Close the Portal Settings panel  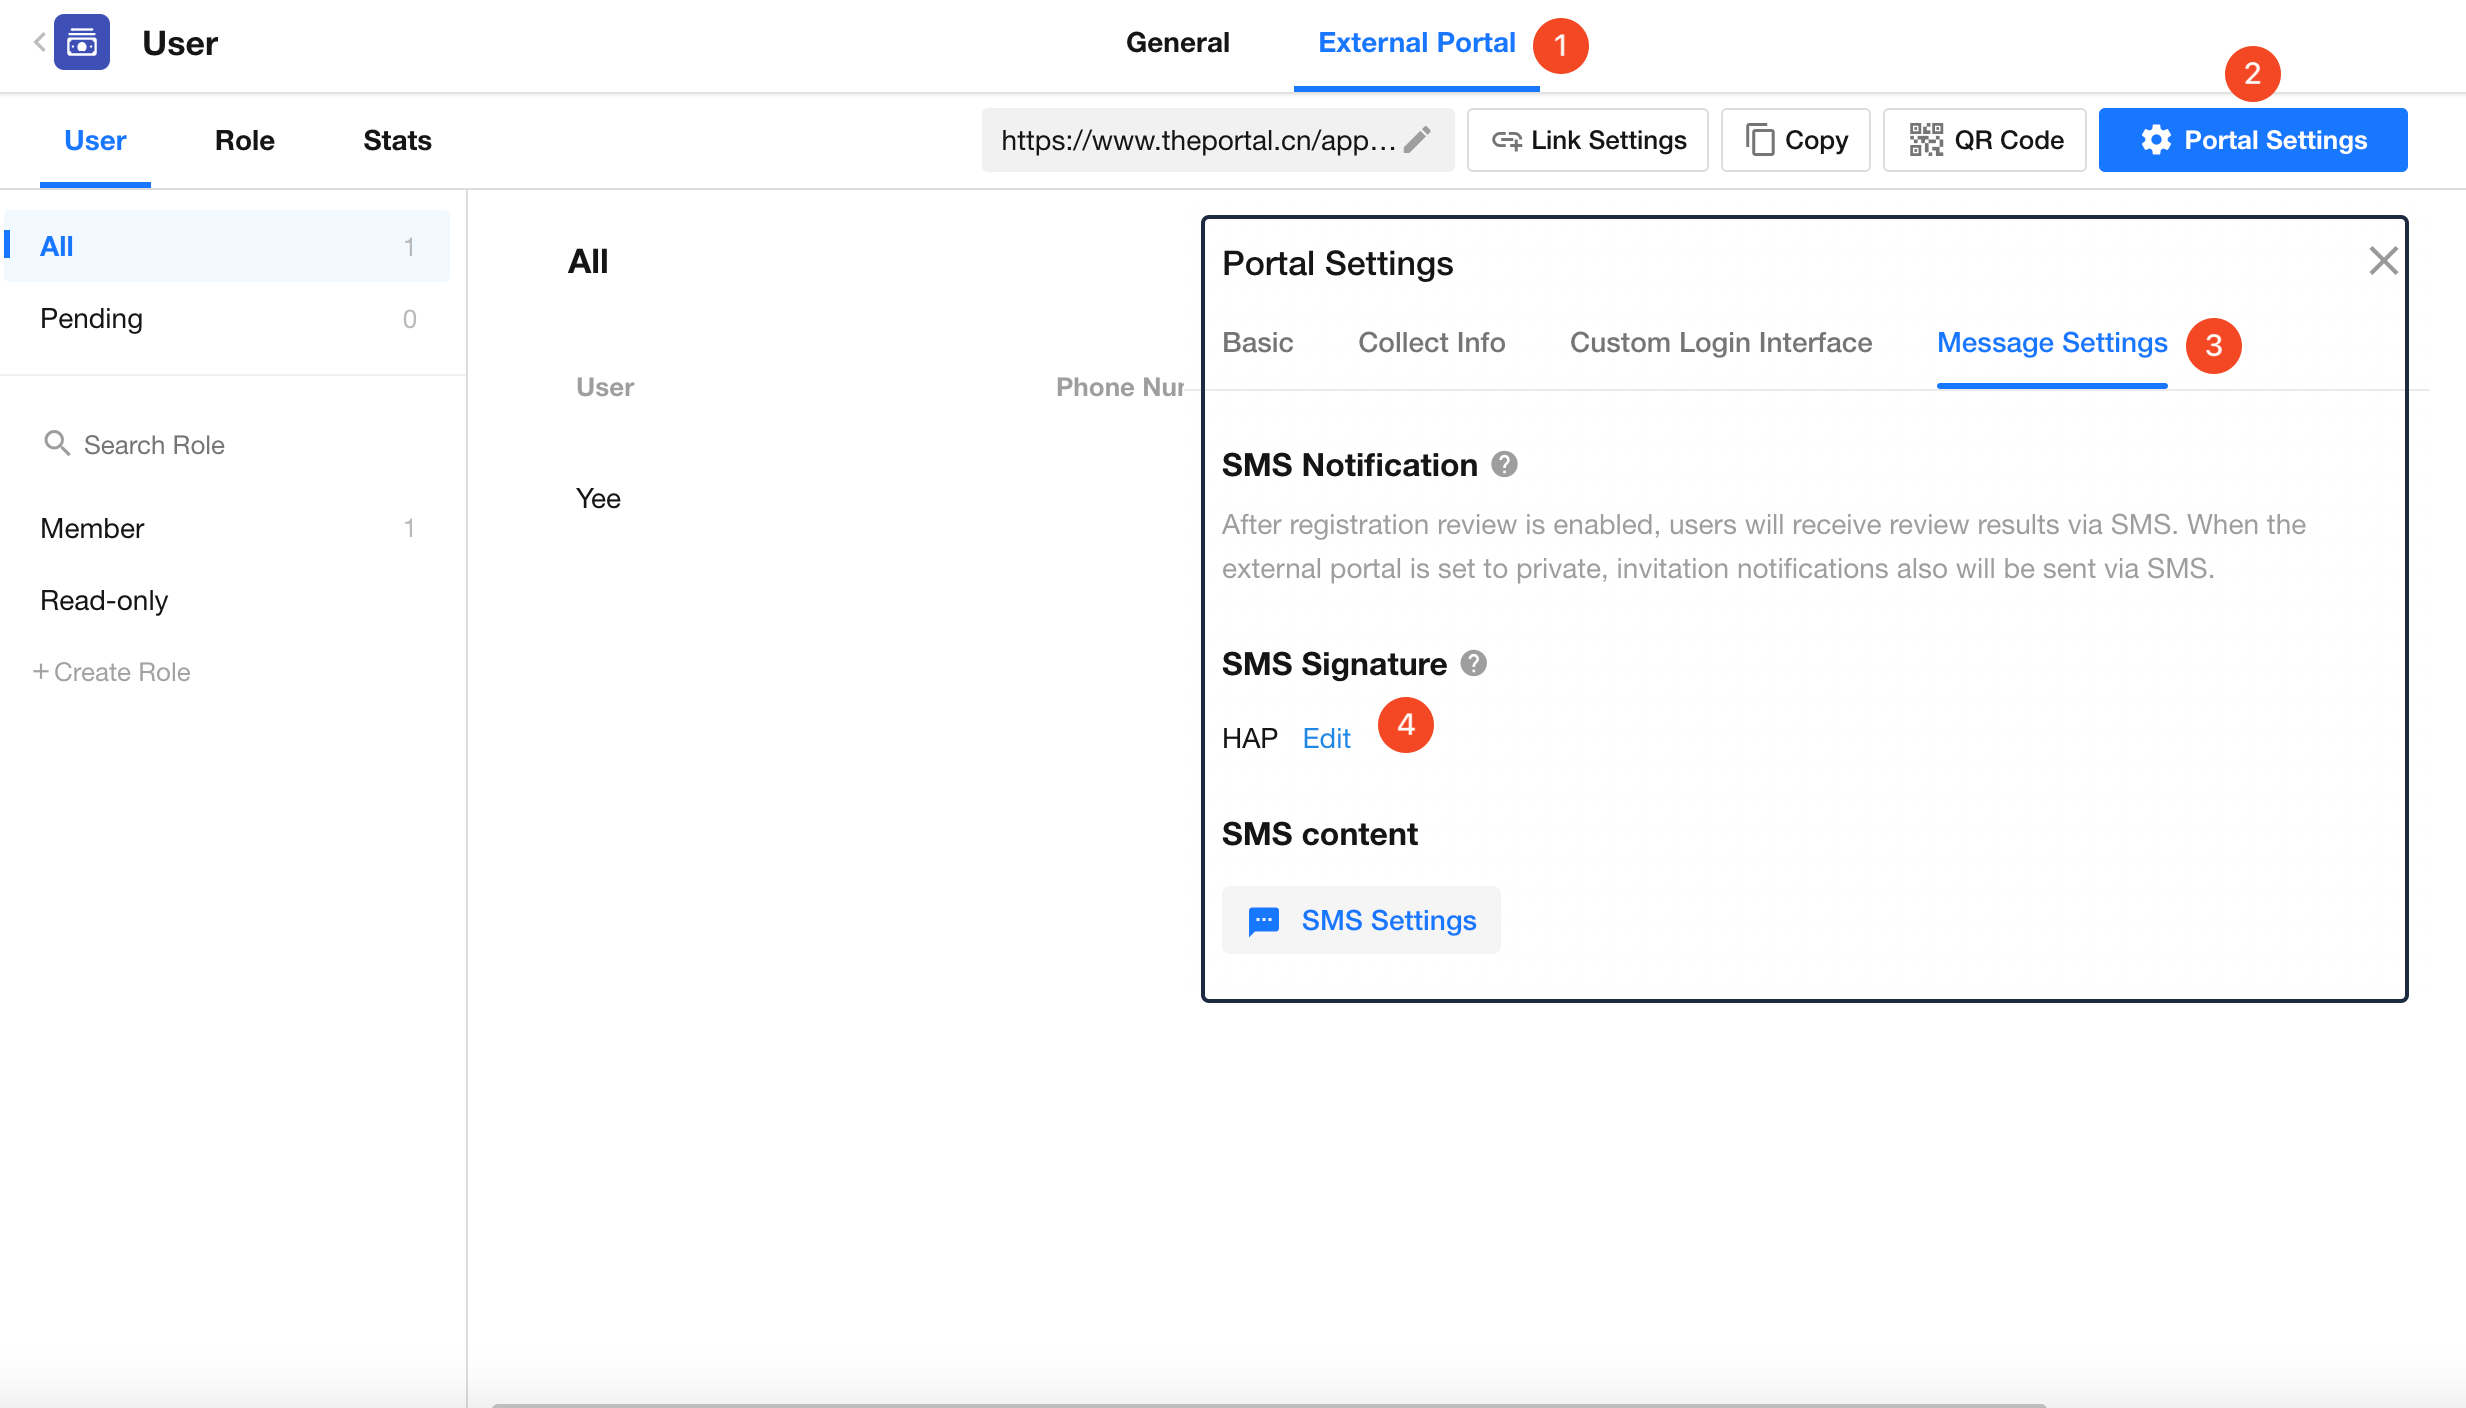(2383, 261)
